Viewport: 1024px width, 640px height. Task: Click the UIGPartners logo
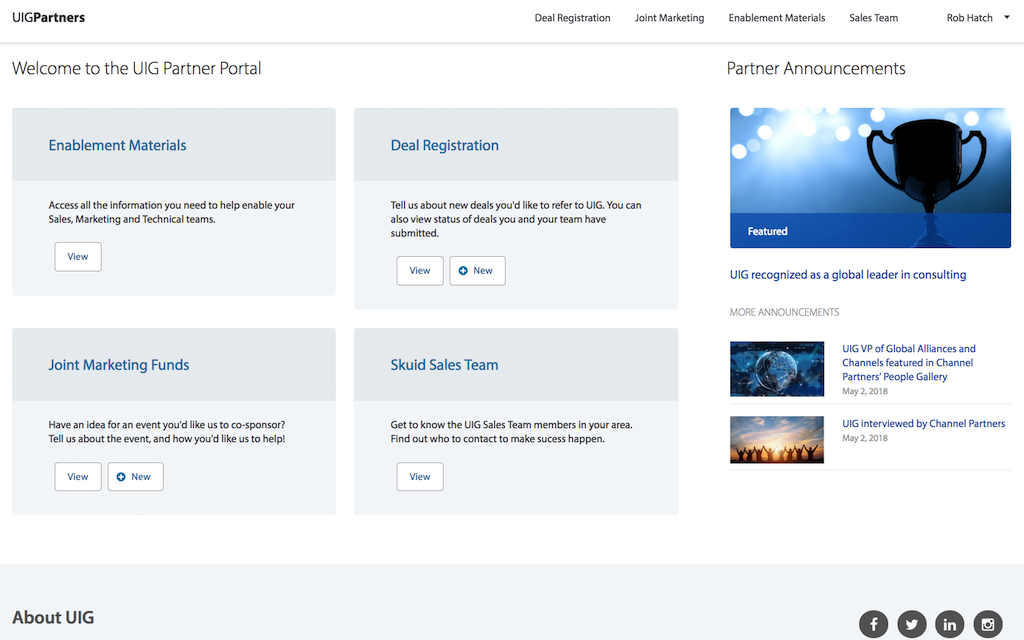point(48,18)
